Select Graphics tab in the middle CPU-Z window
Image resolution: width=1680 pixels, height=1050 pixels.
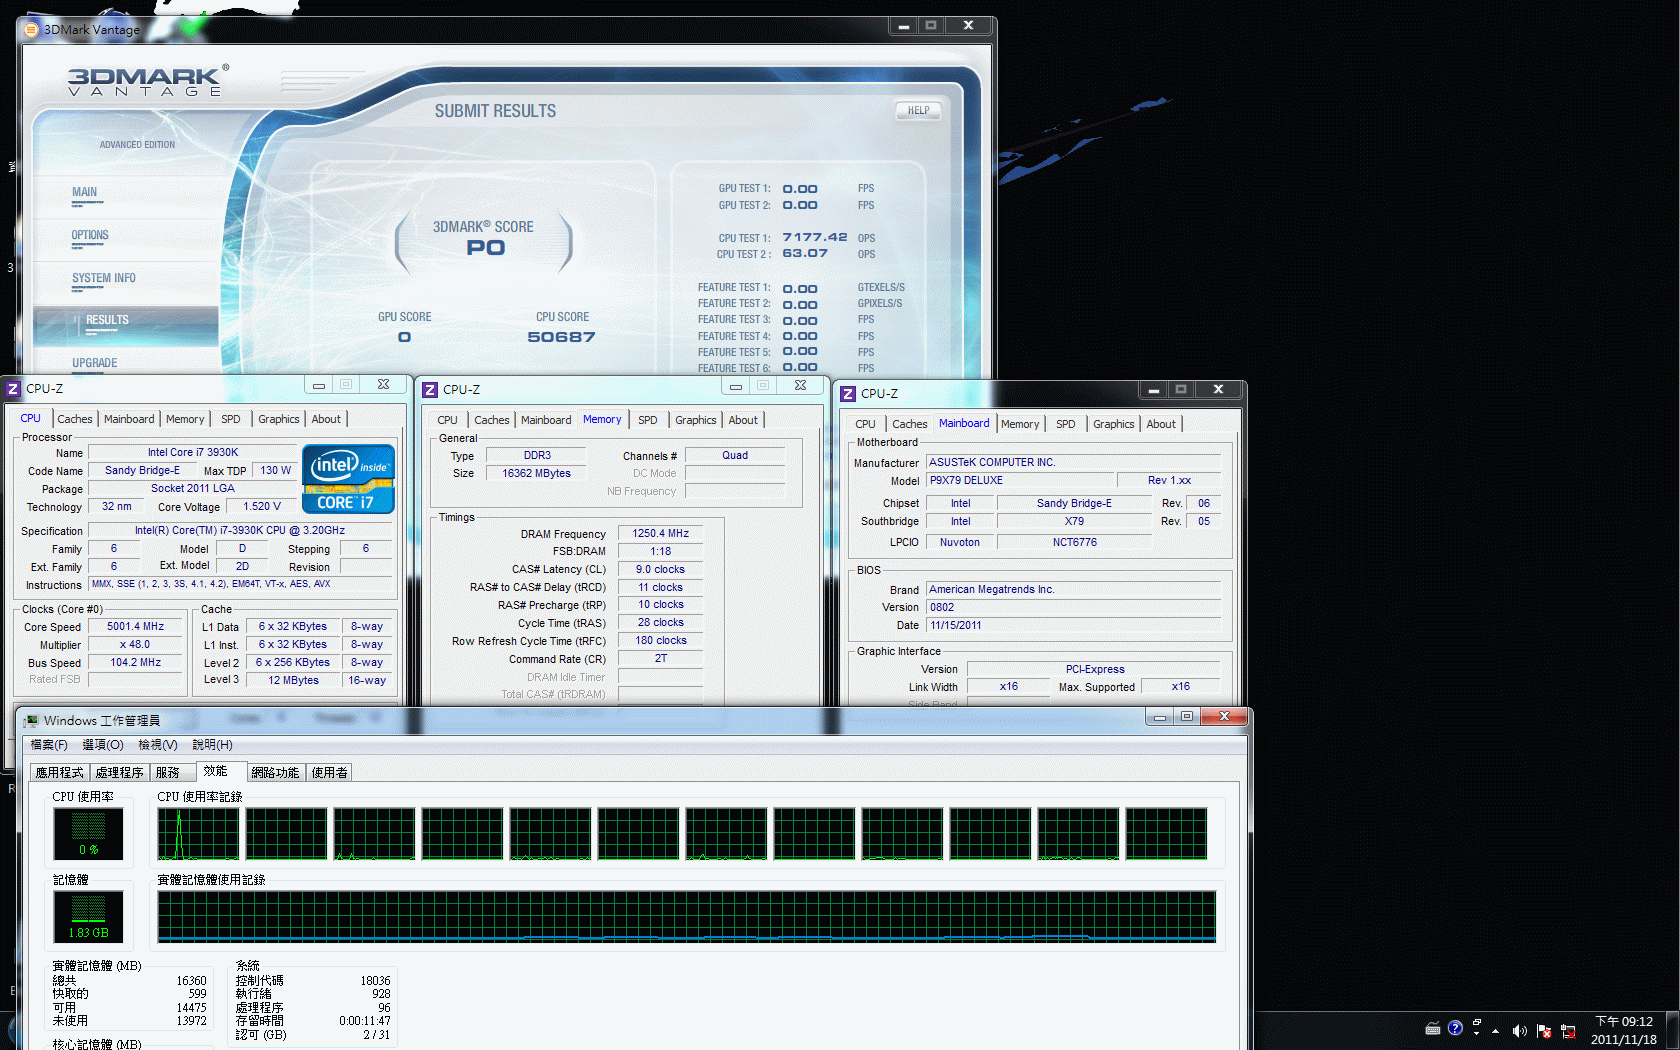696,420
